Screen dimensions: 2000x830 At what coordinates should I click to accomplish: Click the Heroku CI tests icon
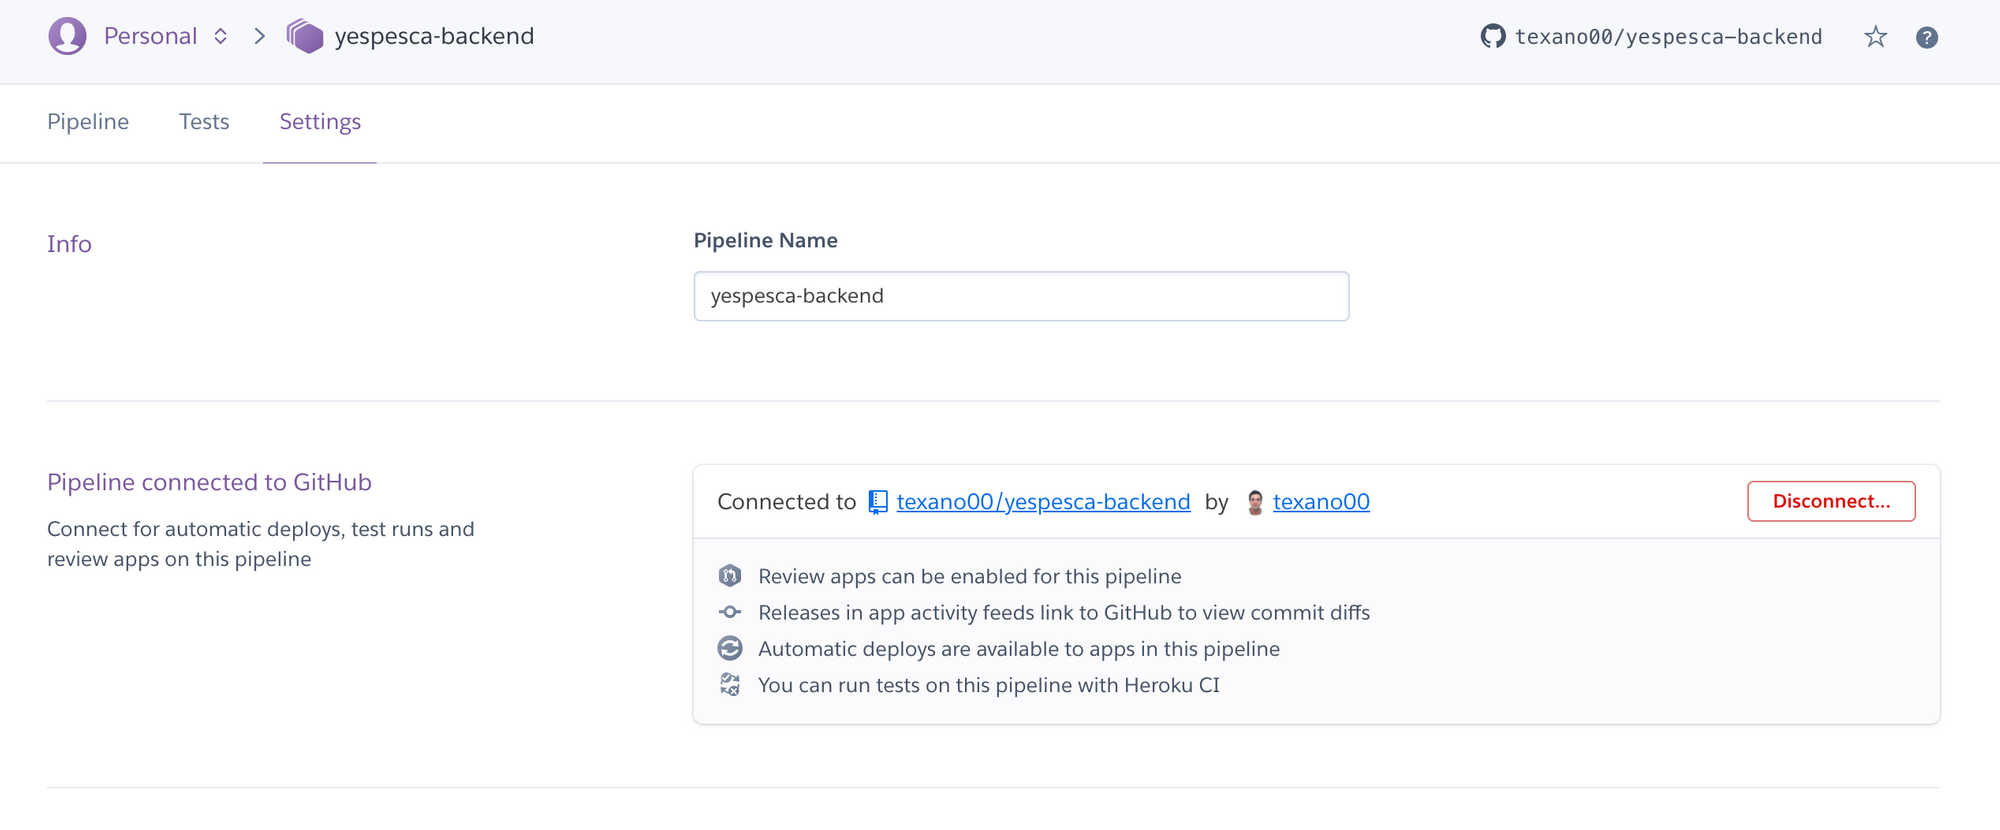pyautogui.click(x=730, y=685)
